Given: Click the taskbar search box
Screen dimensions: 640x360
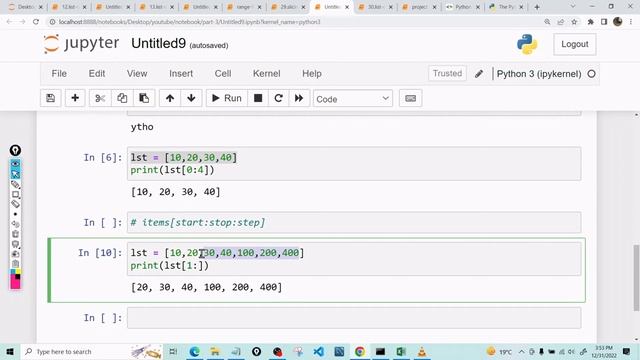Looking at the screenshot, I should tap(91, 351).
